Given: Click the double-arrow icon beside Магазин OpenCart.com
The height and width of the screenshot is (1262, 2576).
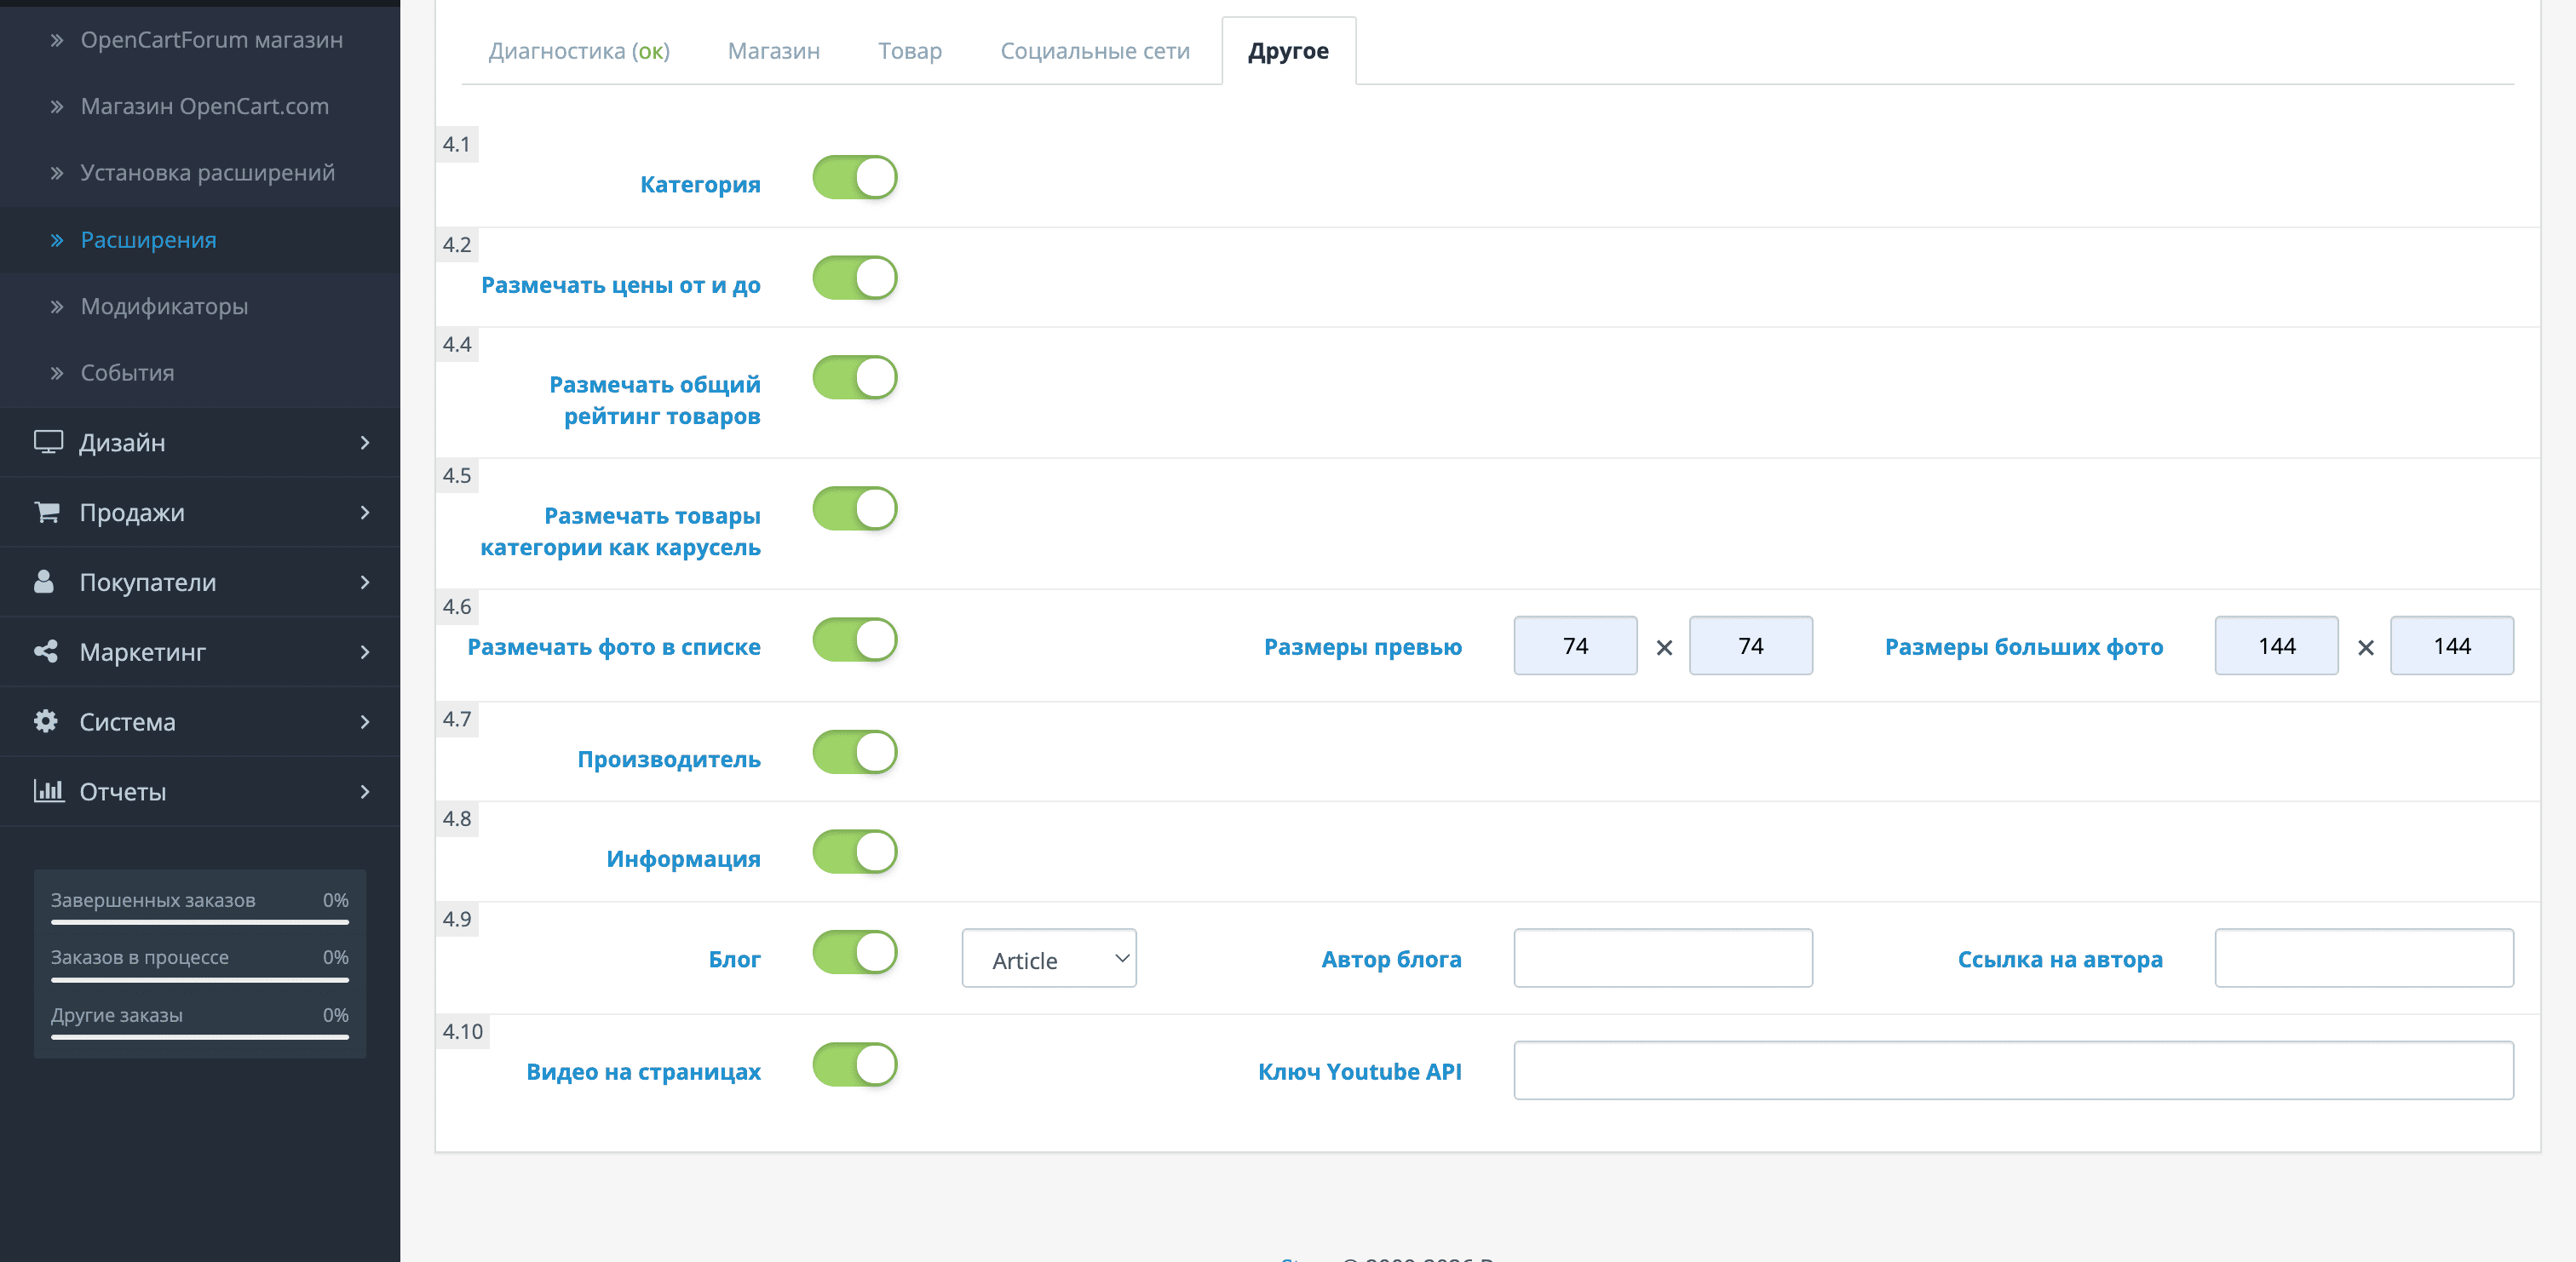Looking at the screenshot, I should pos(57,107).
